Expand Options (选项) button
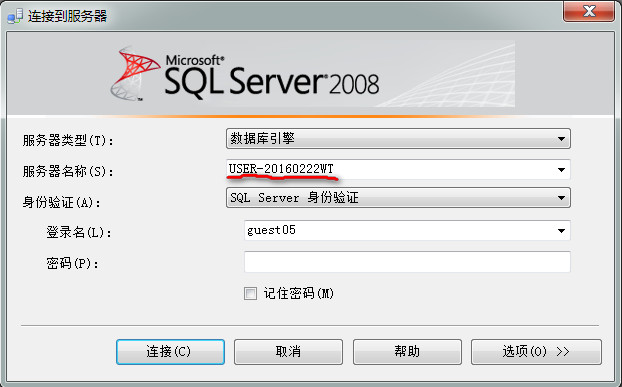The width and height of the screenshot is (622, 387). pyautogui.click(x=536, y=352)
